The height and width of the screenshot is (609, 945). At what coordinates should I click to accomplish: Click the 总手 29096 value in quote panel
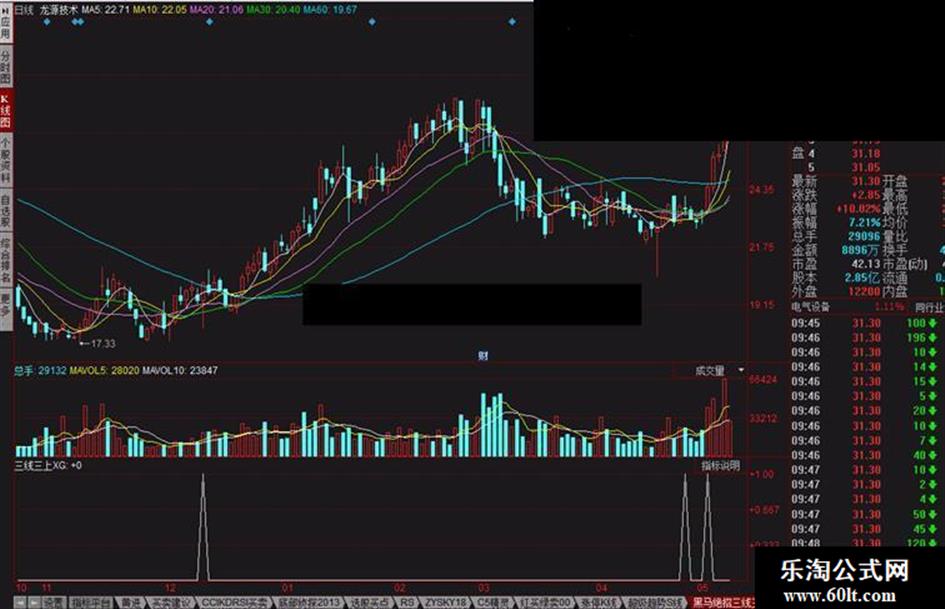coord(864,236)
